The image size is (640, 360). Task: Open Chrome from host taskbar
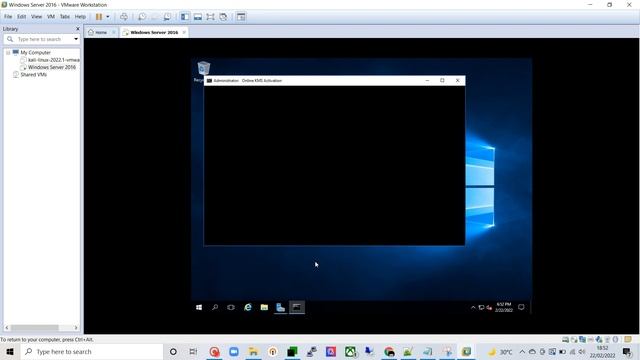389,351
